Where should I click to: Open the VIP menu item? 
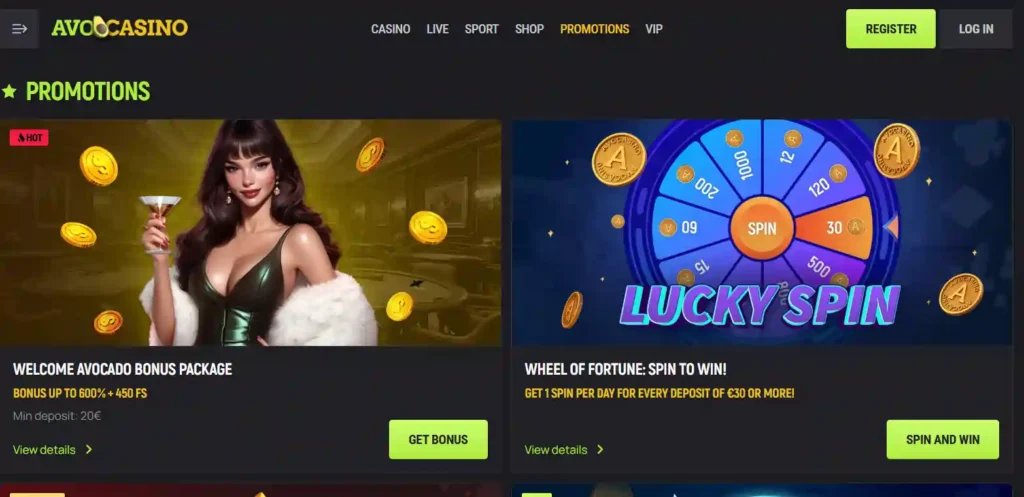pyautogui.click(x=654, y=29)
